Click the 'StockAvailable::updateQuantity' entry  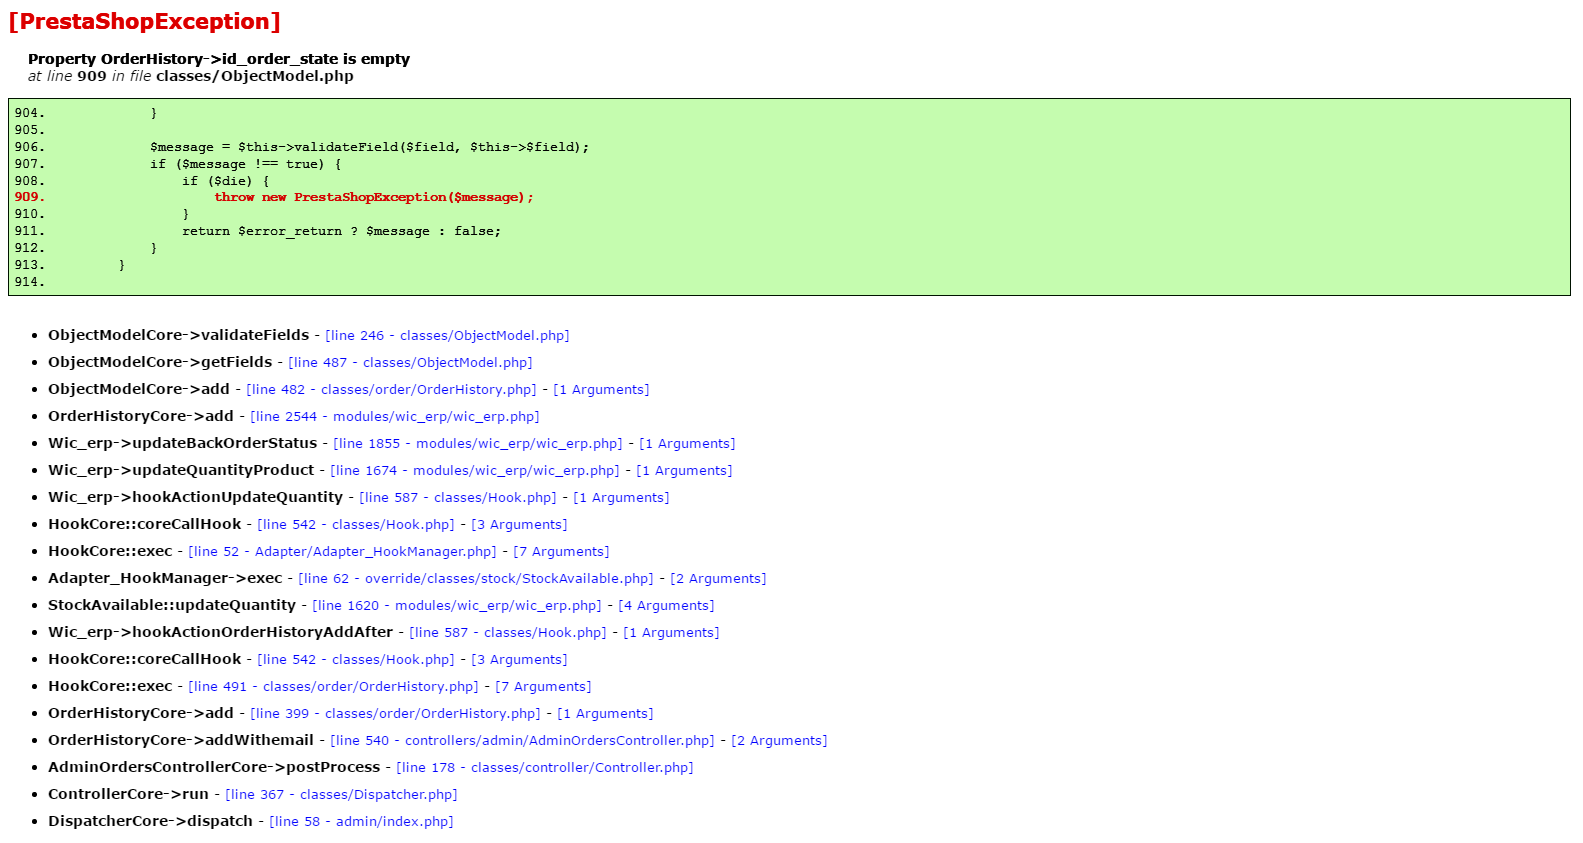(x=172, y=605)
